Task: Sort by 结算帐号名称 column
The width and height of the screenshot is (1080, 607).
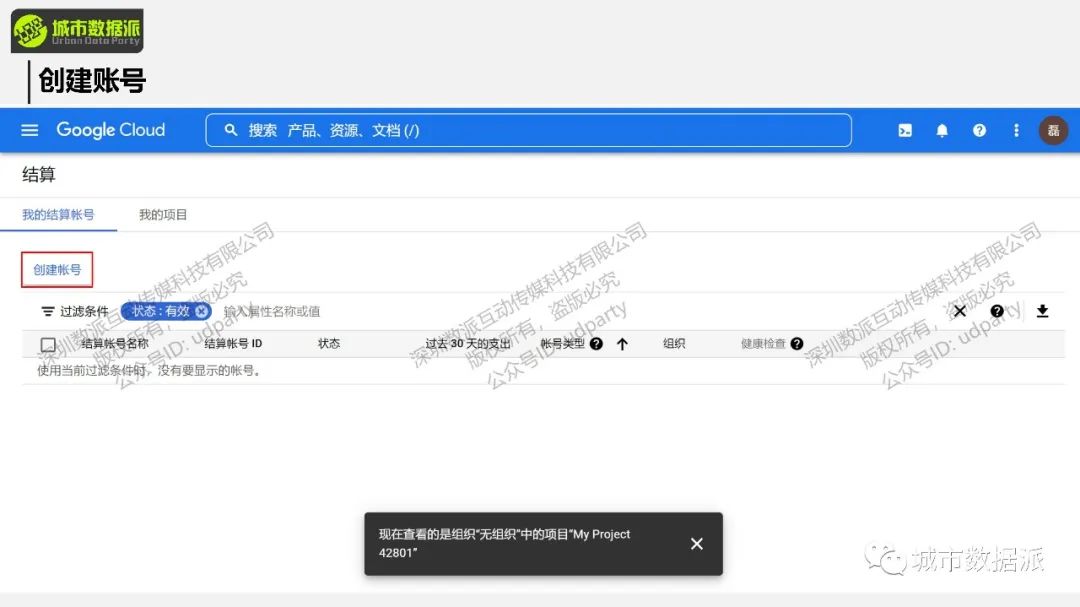Action: click(115, 344)
